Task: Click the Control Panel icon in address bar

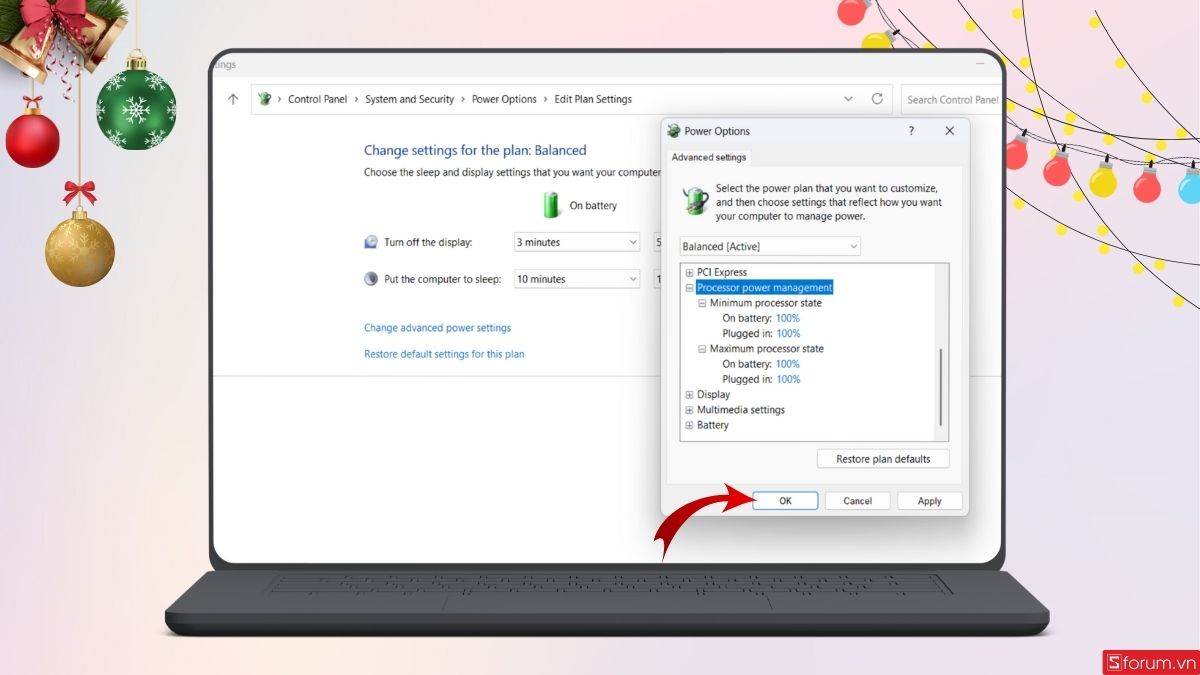Action: click(265, 99)
